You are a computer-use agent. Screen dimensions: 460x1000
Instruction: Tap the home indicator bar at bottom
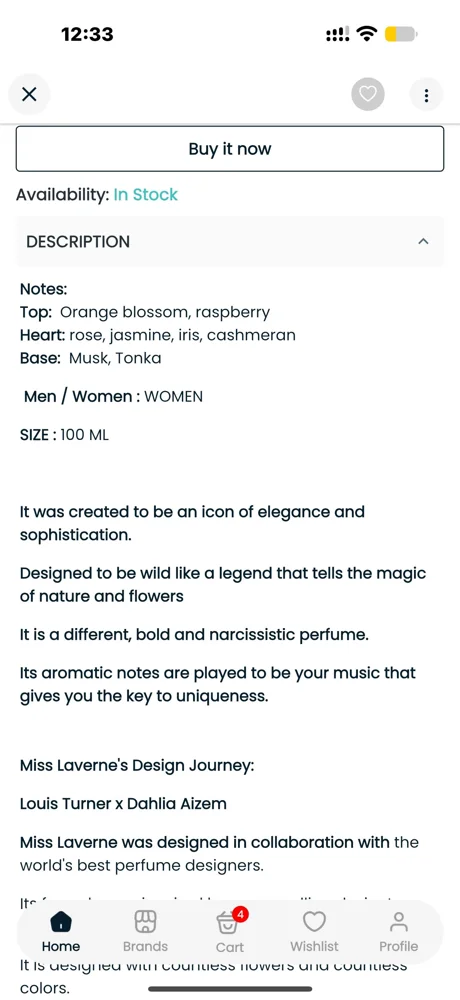230,989
